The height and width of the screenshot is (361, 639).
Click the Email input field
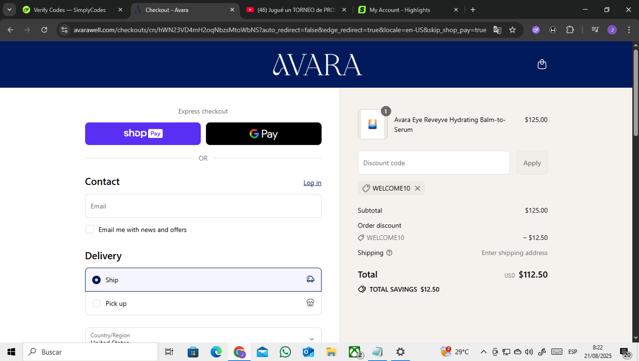203,206
